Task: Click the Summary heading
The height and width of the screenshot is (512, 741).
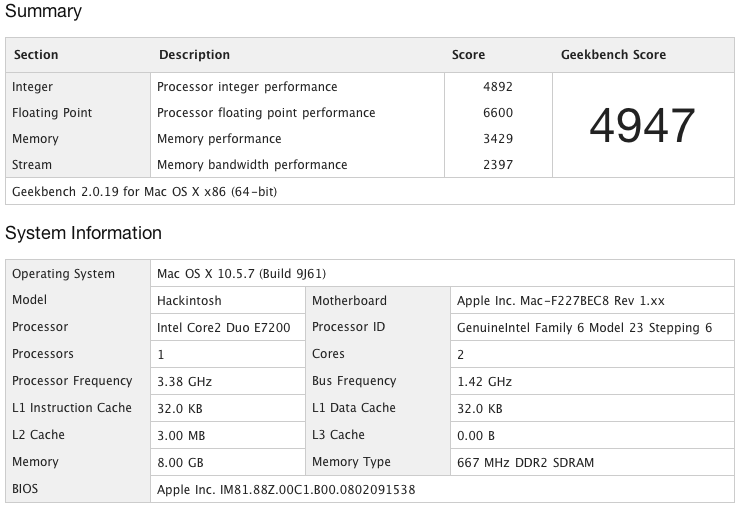Action: (x=44, y=12)
